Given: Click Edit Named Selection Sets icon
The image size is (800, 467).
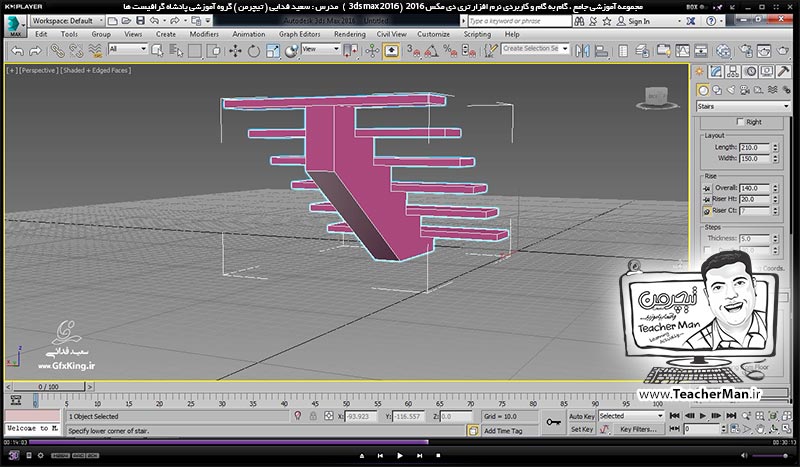Looking at the screenshot, I should point(490,51).
